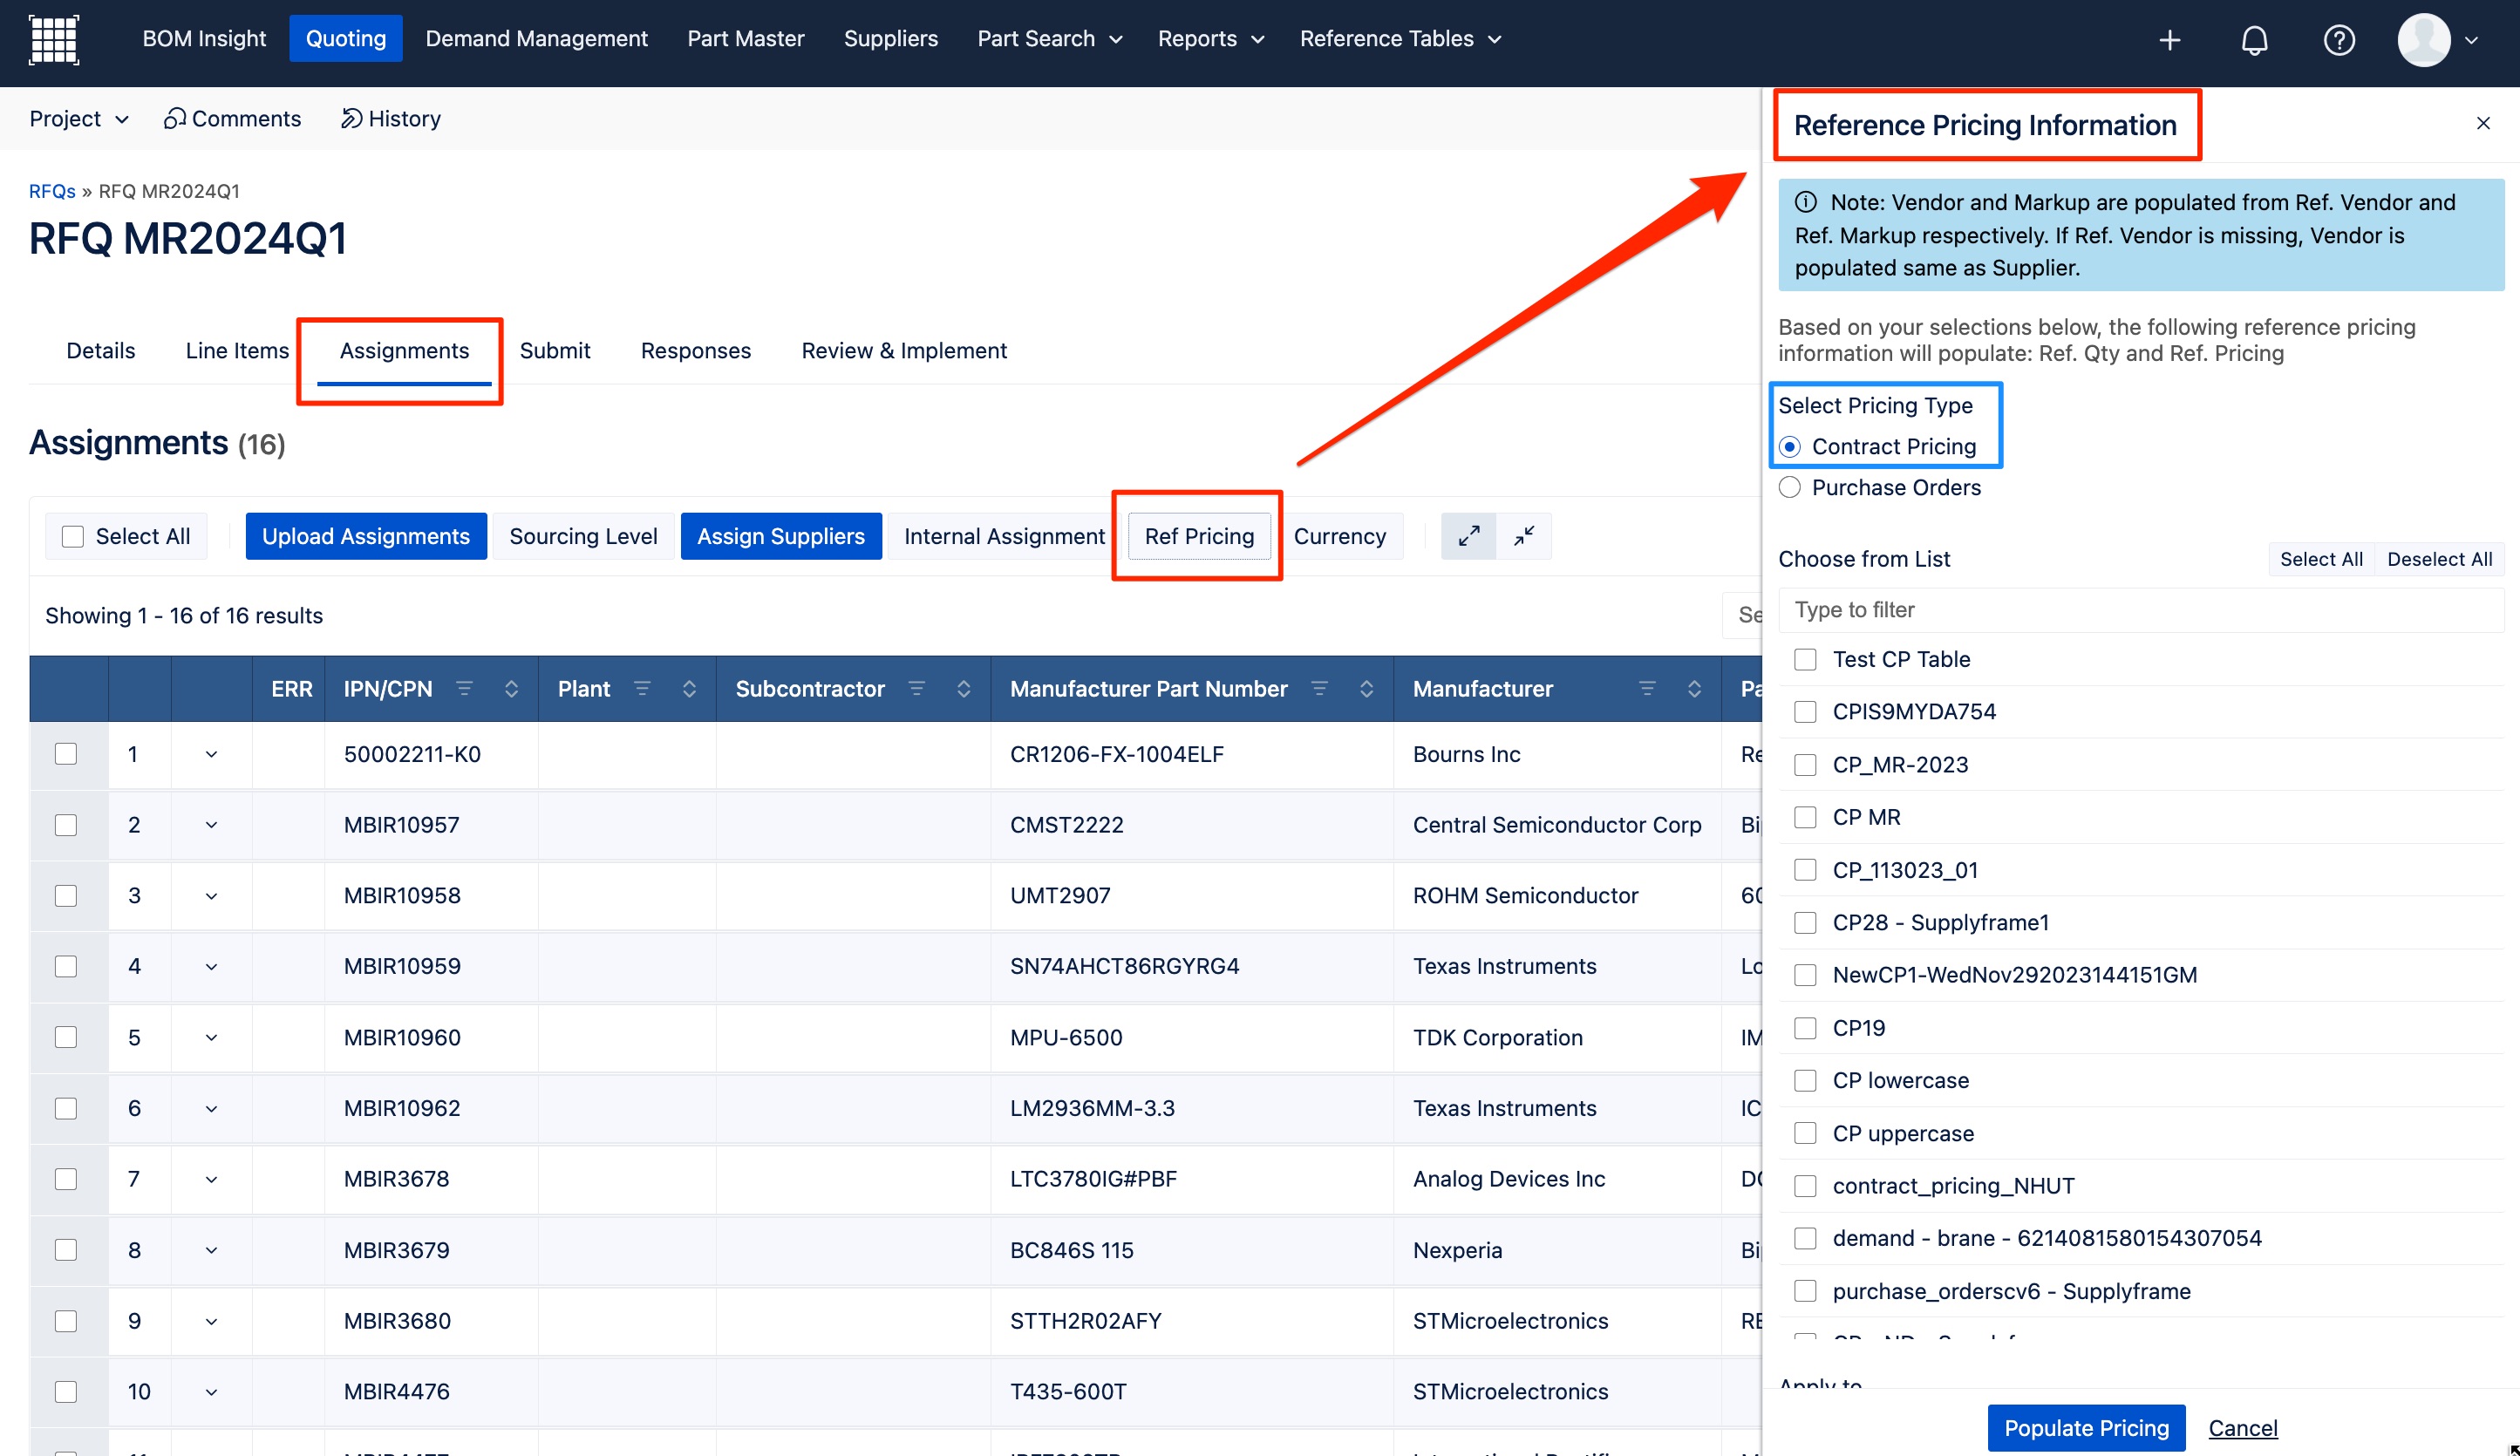Open the Reference Tables dropdown menu
This screenshot has width=2520, height=1456.
coord(1400,38)
